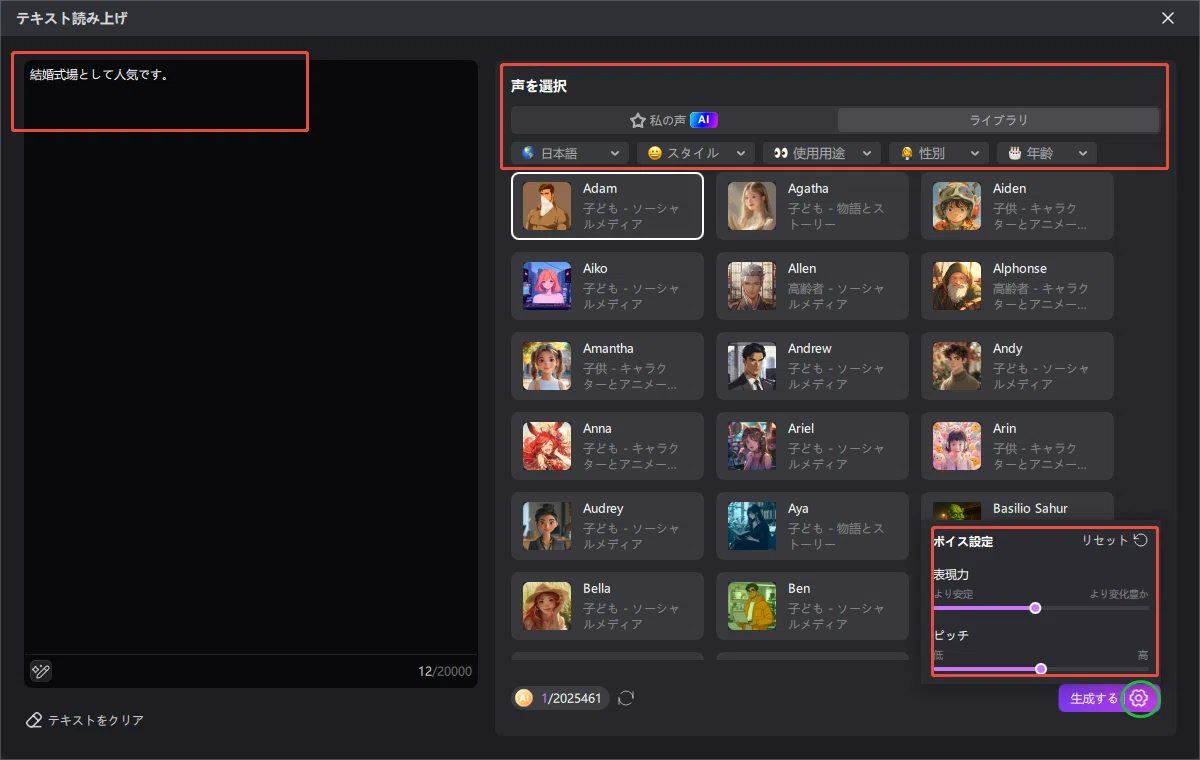Open the 日本語 language dropdown
1200x760 pixels.
(570, 153)
